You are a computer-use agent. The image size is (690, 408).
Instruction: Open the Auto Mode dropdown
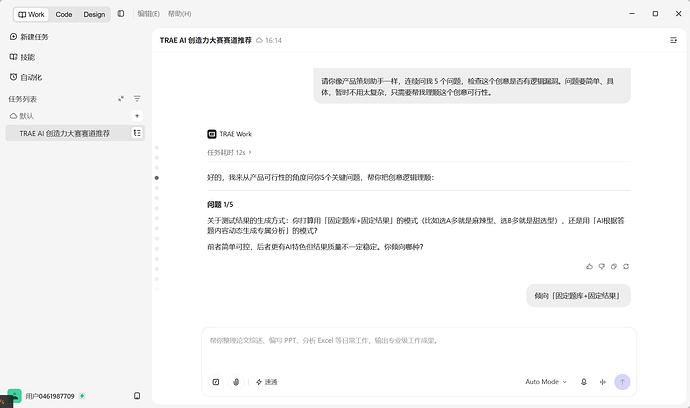[x=546, y=382]
